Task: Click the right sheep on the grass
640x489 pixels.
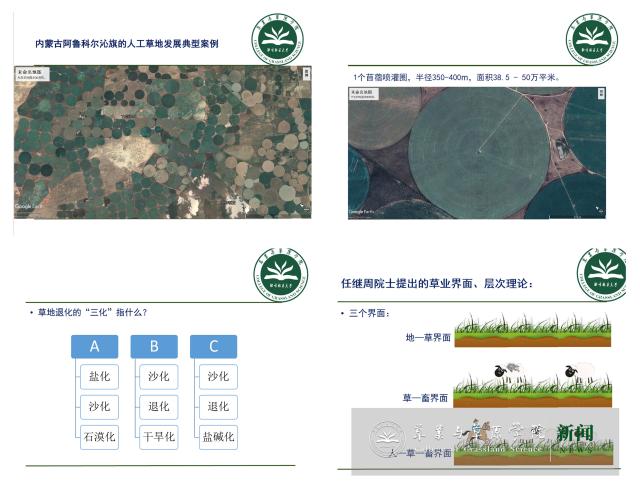Action: pyautogui.click(x=578, y=371)
